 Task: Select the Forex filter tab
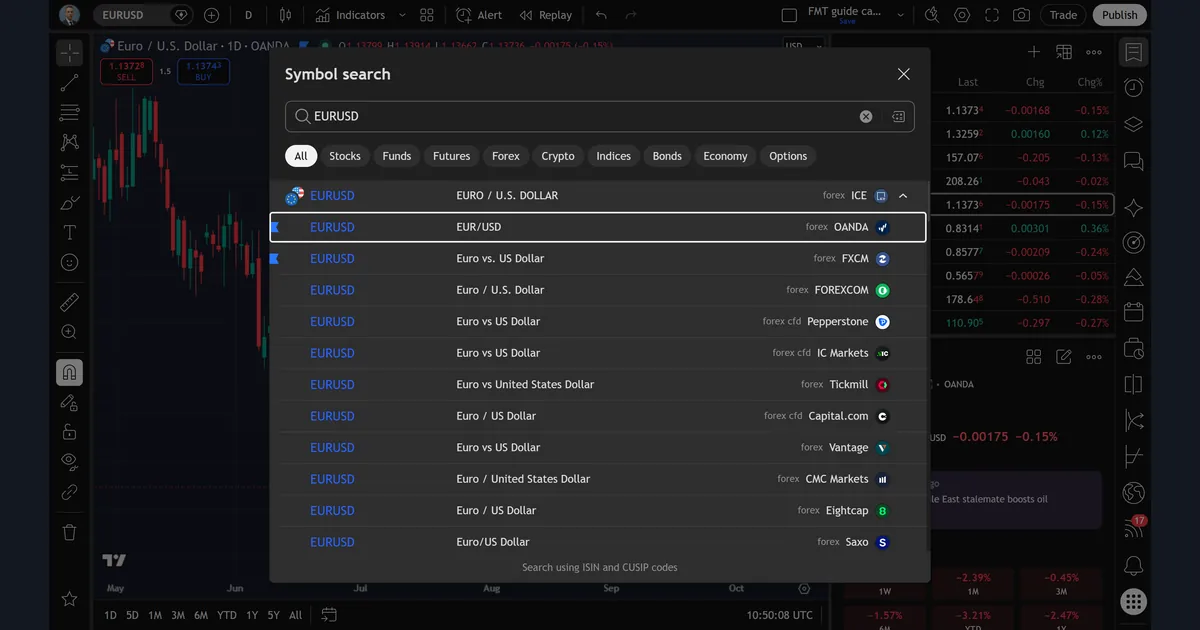[506, 156]
